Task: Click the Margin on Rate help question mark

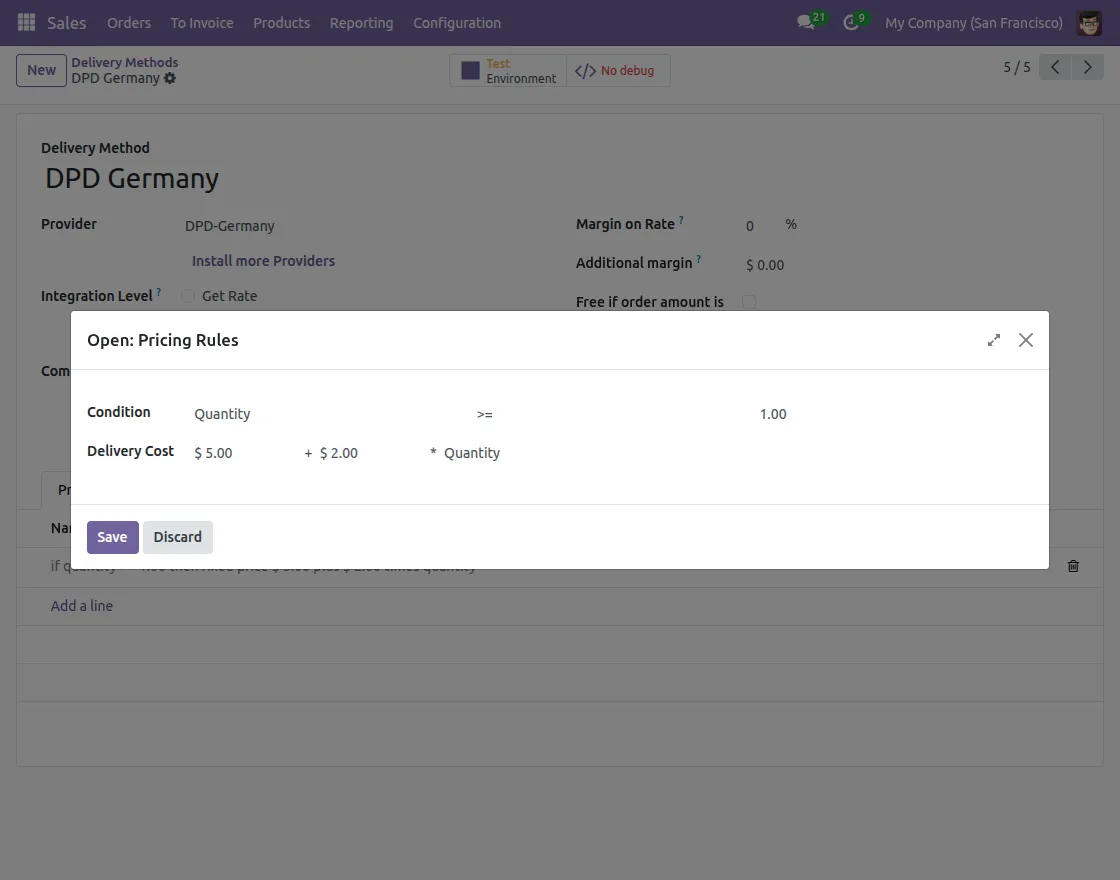Action: point(681,220)
